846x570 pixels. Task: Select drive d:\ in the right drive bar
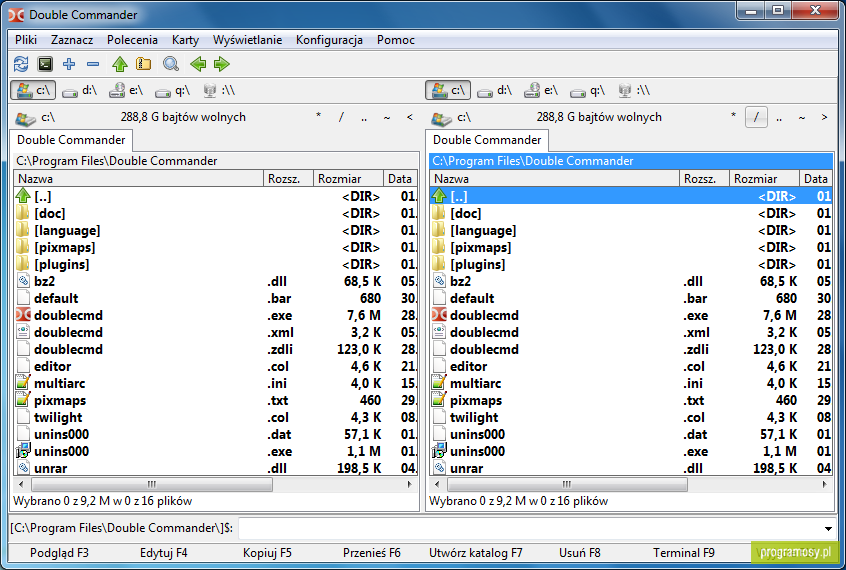click(x=494, y=90)
